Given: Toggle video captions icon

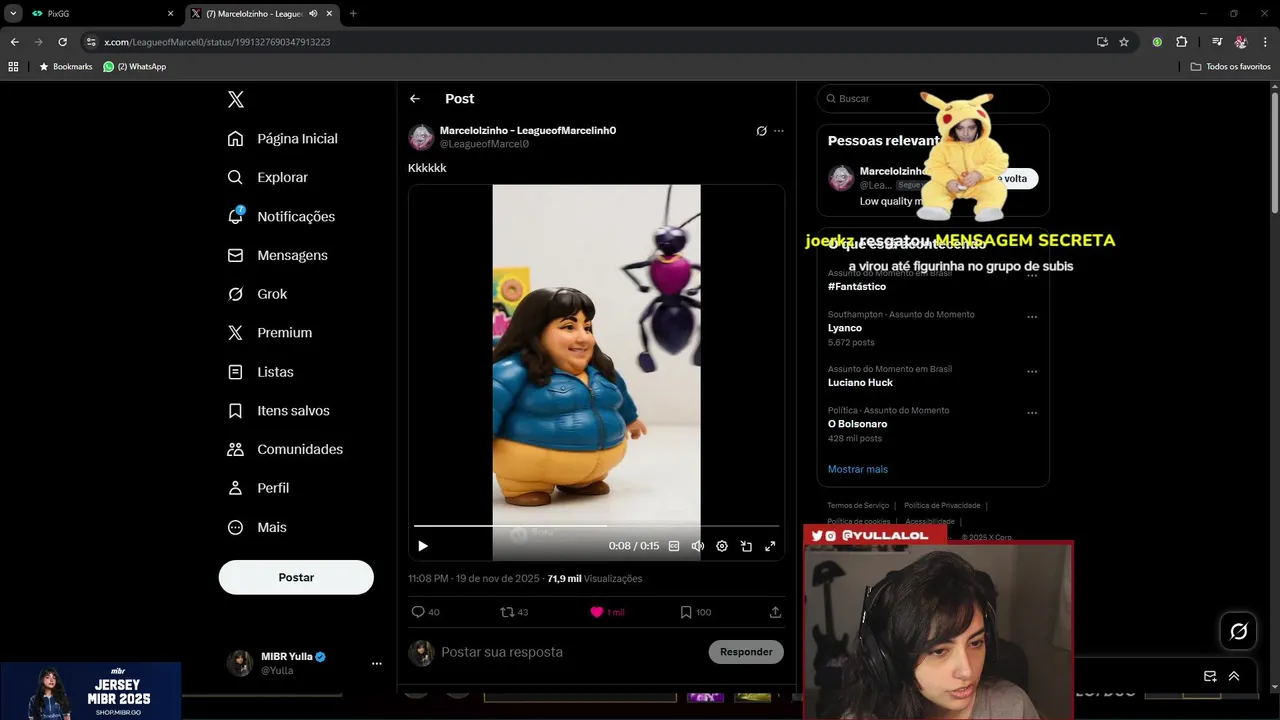Looking at the screenshot, I should [674, 546].
